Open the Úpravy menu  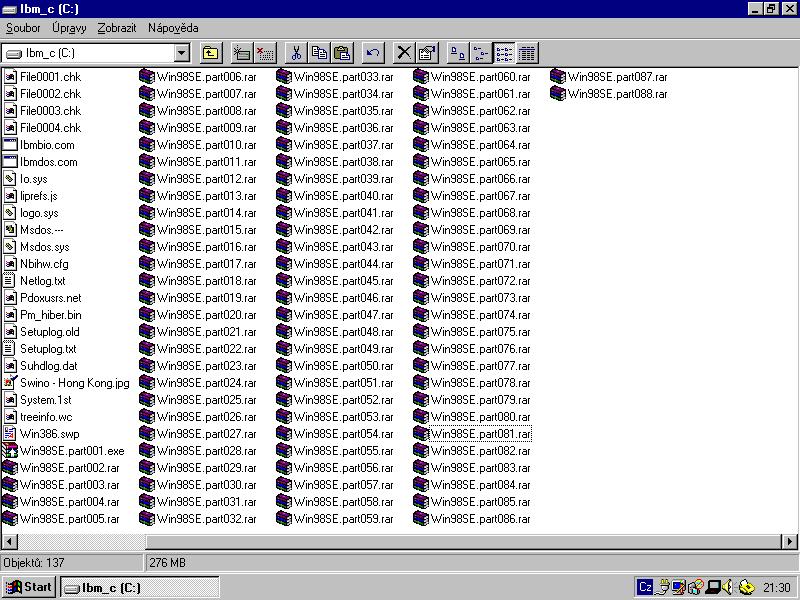[x=69, y=28]
